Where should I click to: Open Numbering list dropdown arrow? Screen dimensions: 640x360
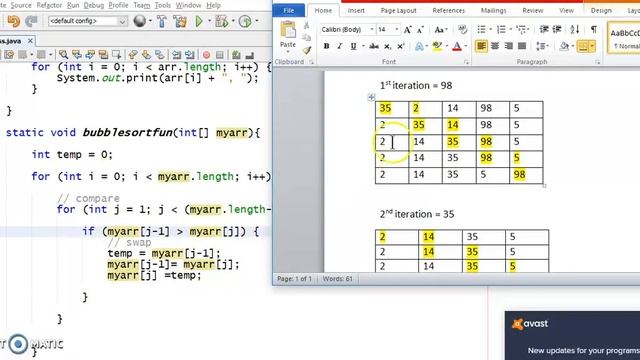point(510,29)
